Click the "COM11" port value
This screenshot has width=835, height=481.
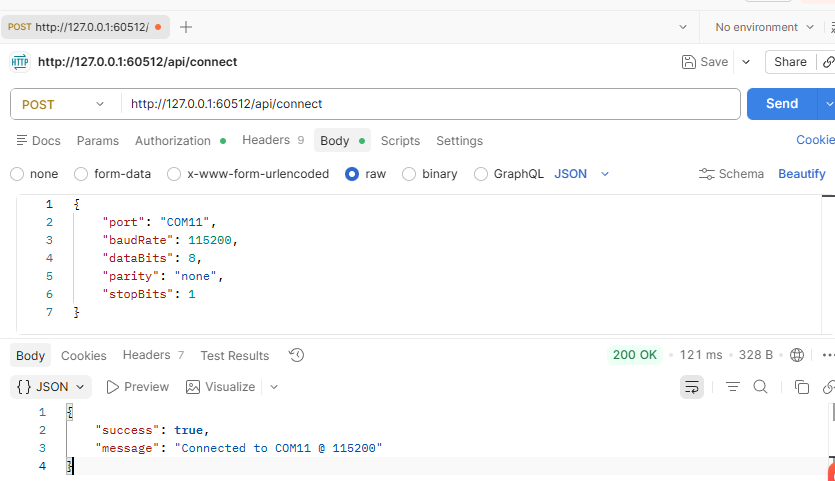pyautogui.click(x=185, y=222)
